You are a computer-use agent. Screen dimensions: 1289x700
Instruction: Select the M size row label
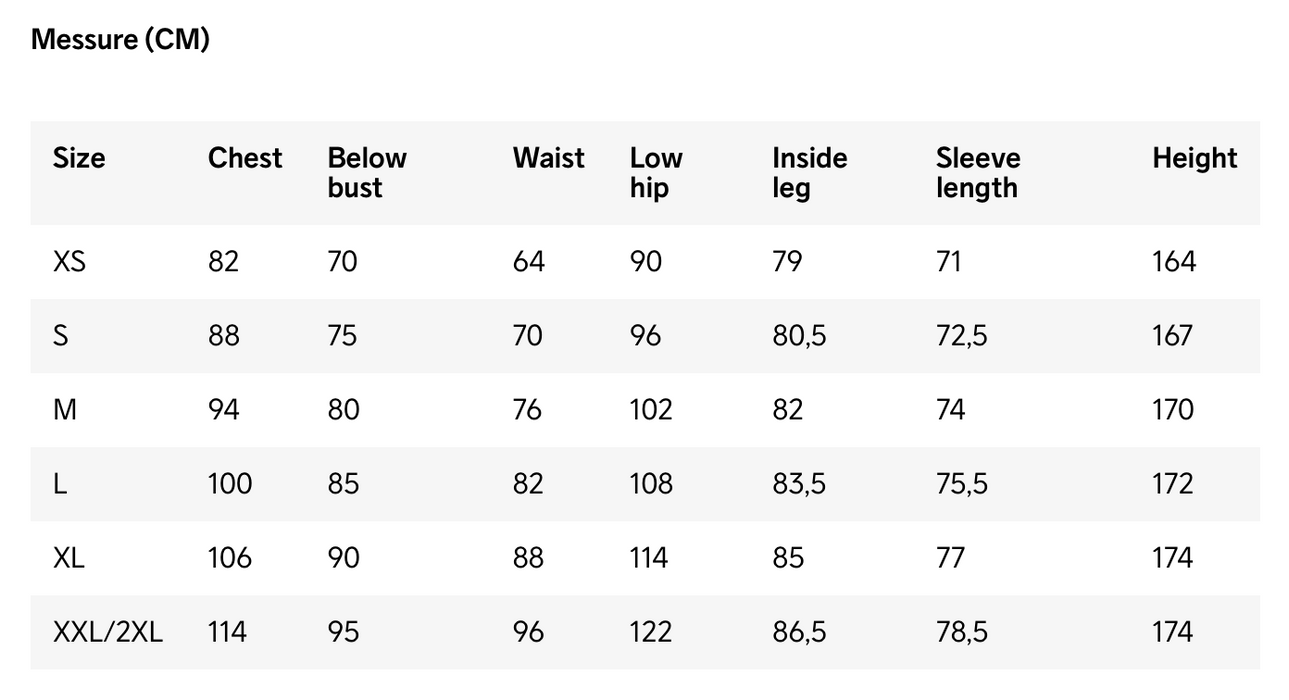click(64, 410)
